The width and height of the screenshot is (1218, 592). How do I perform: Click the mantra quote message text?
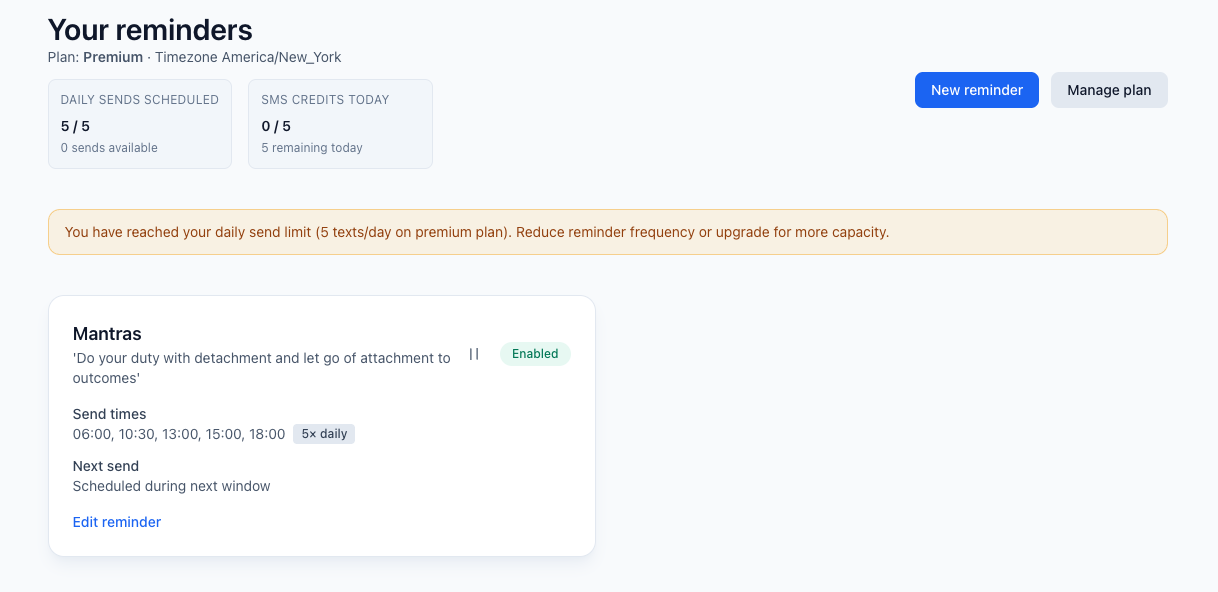coord(262,367)
